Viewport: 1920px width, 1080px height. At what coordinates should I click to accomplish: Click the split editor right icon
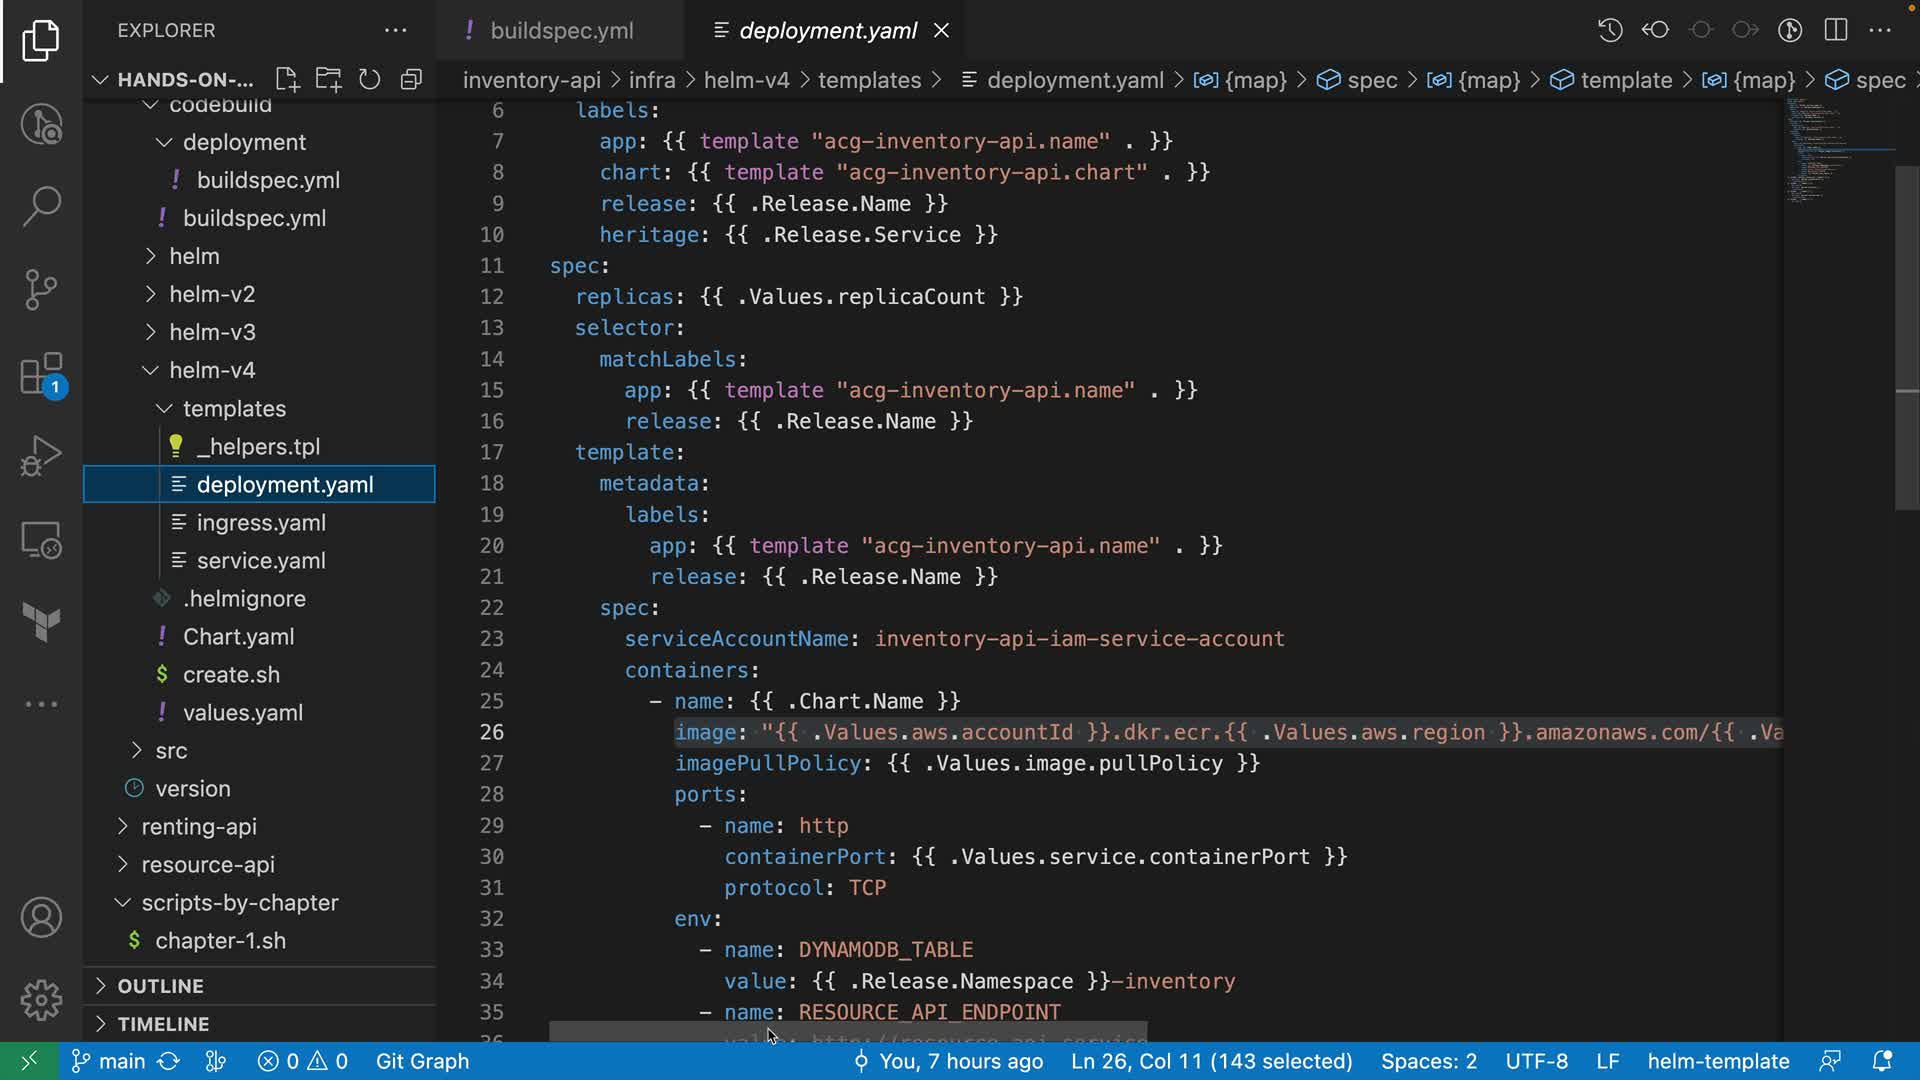(x=1836, y=30)
